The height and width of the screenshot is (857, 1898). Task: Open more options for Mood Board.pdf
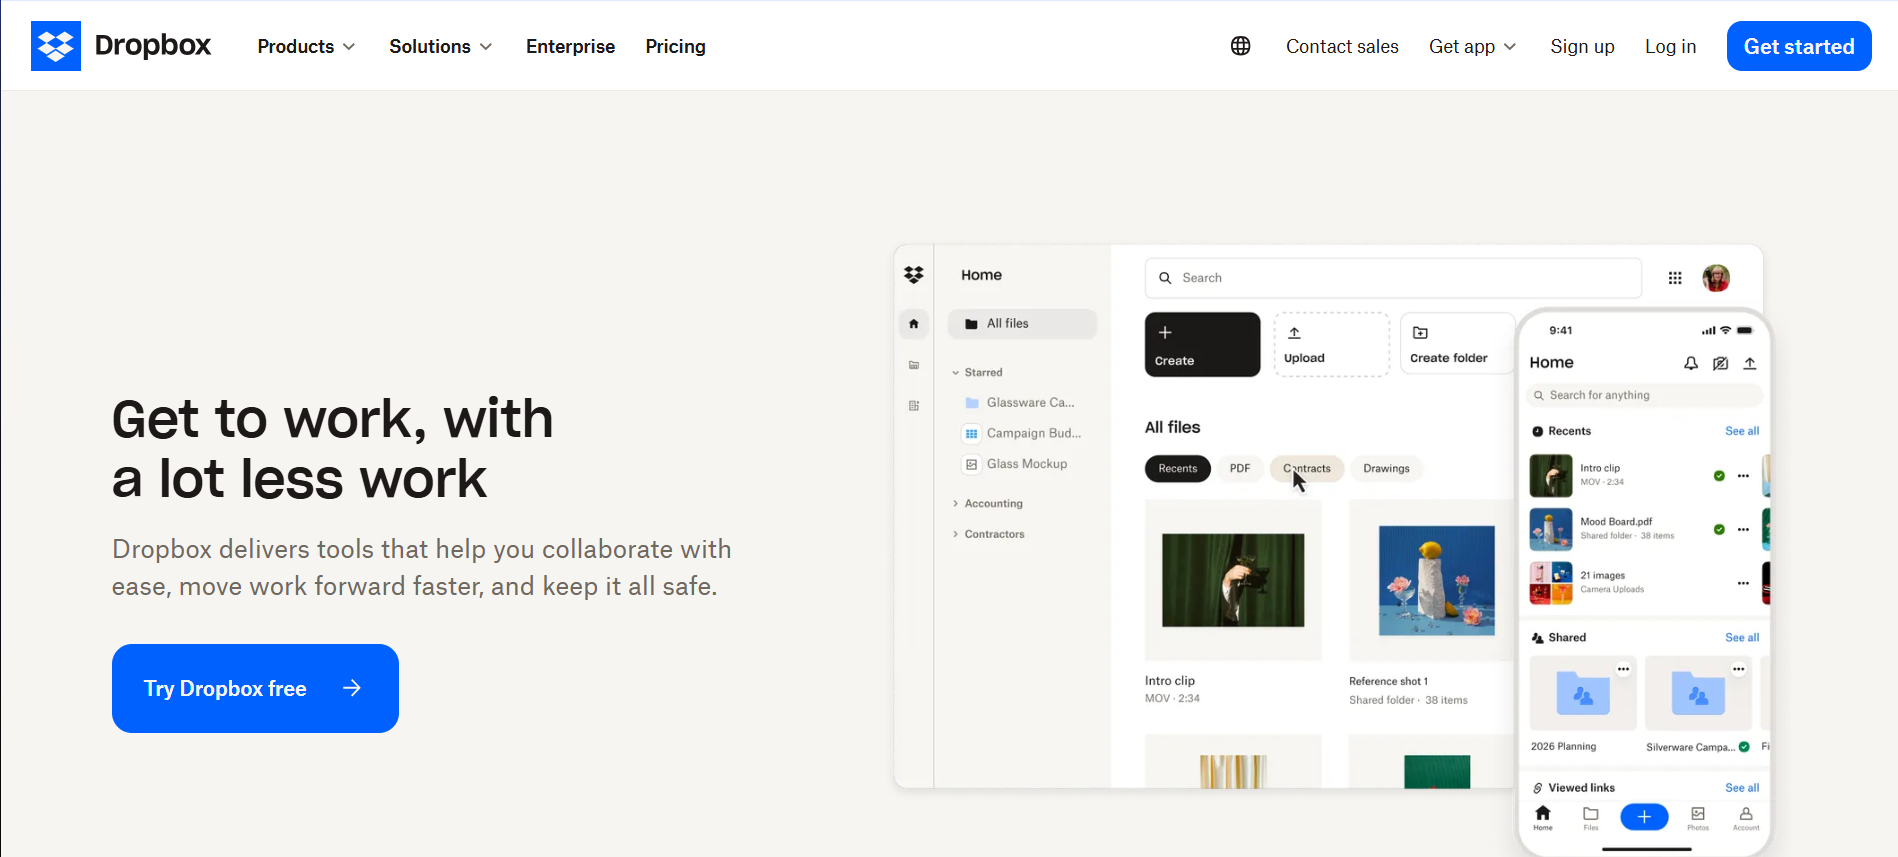(1743, 529)
